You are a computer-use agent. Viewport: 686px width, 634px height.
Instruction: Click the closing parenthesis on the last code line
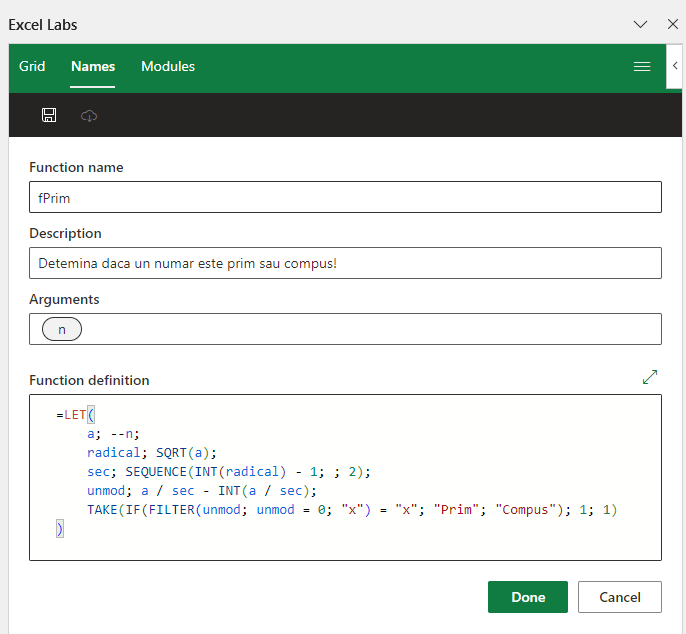pos(60,529)
